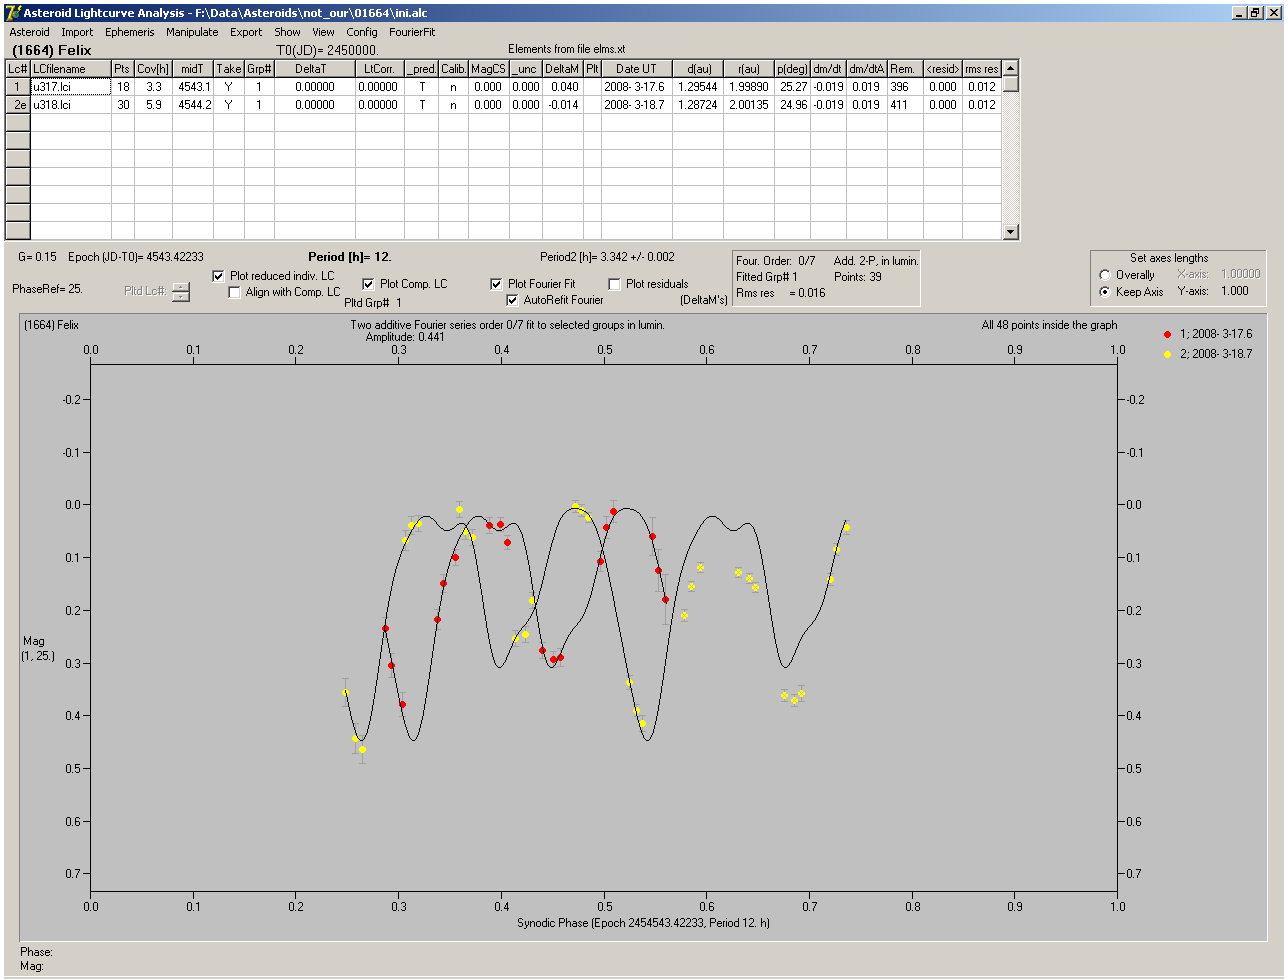
Task: Click filename cell u317.lci
Action: (71, 87)
